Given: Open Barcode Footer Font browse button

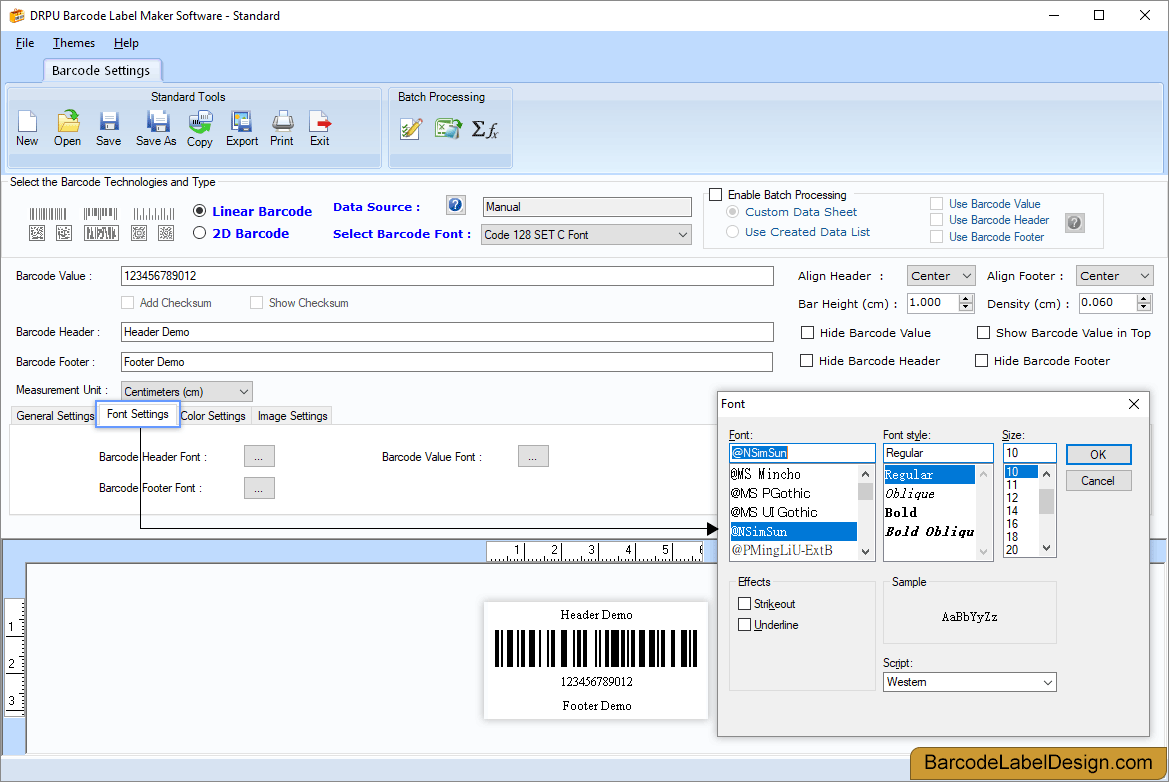Looking at the screenshot, I should (x=259, y=488).
